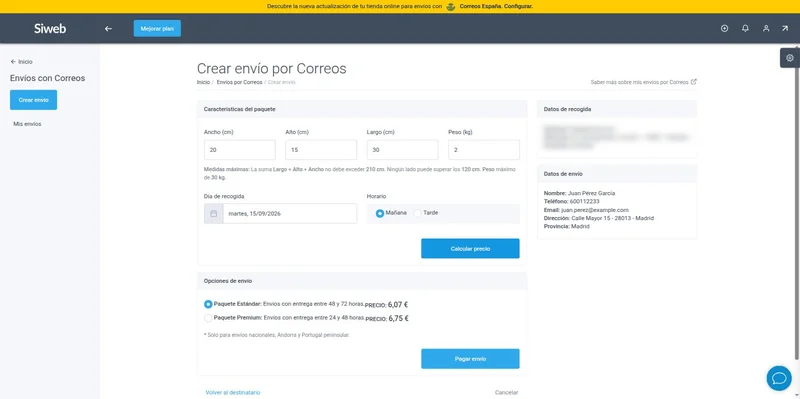Click the Mejorar plan button
The height and width of the screenshot is (399, 800).
[157, 29]
